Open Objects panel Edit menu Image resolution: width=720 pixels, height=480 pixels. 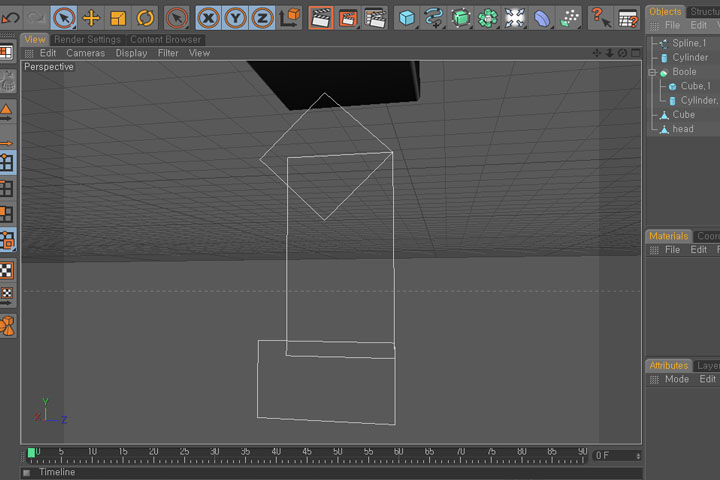[x=698, y=25]
